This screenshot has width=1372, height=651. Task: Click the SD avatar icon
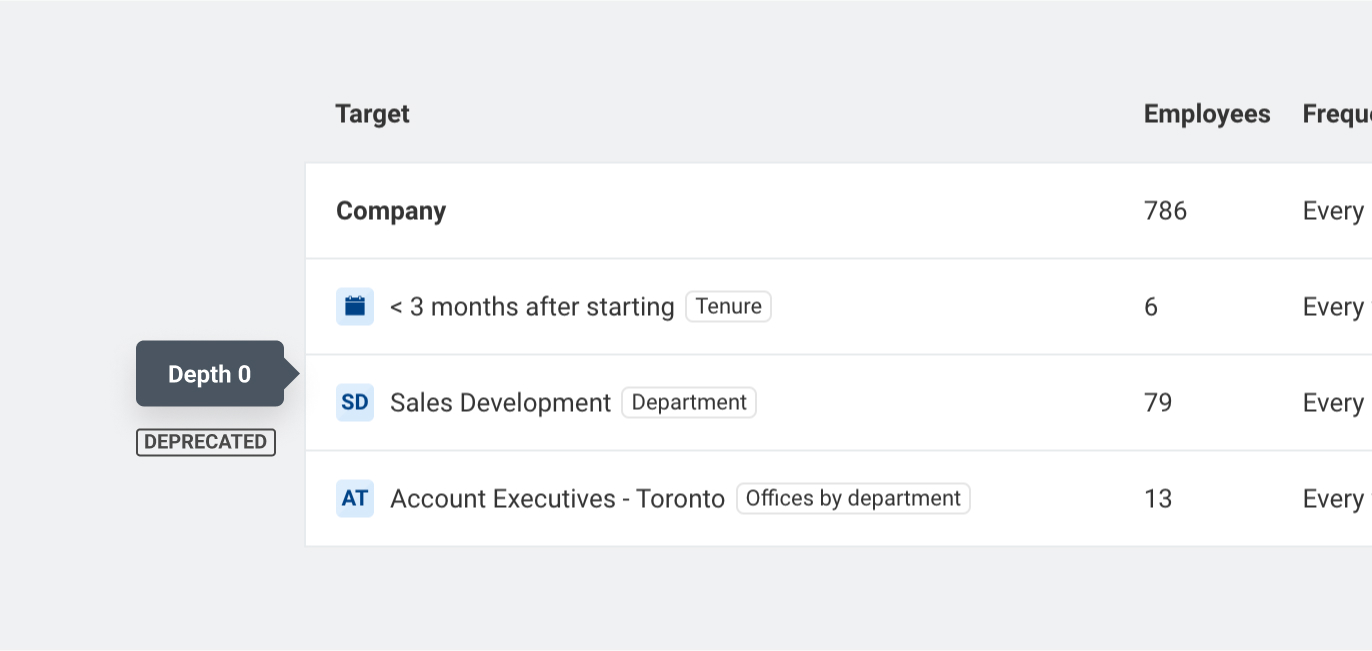(355, 402)
